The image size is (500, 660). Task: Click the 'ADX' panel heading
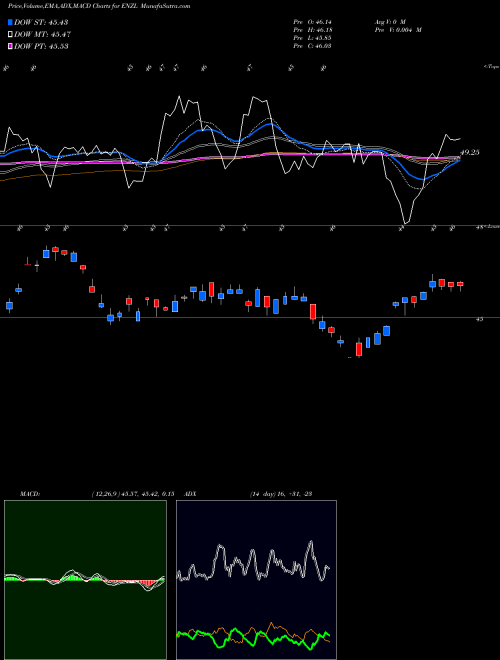point(191,494)
